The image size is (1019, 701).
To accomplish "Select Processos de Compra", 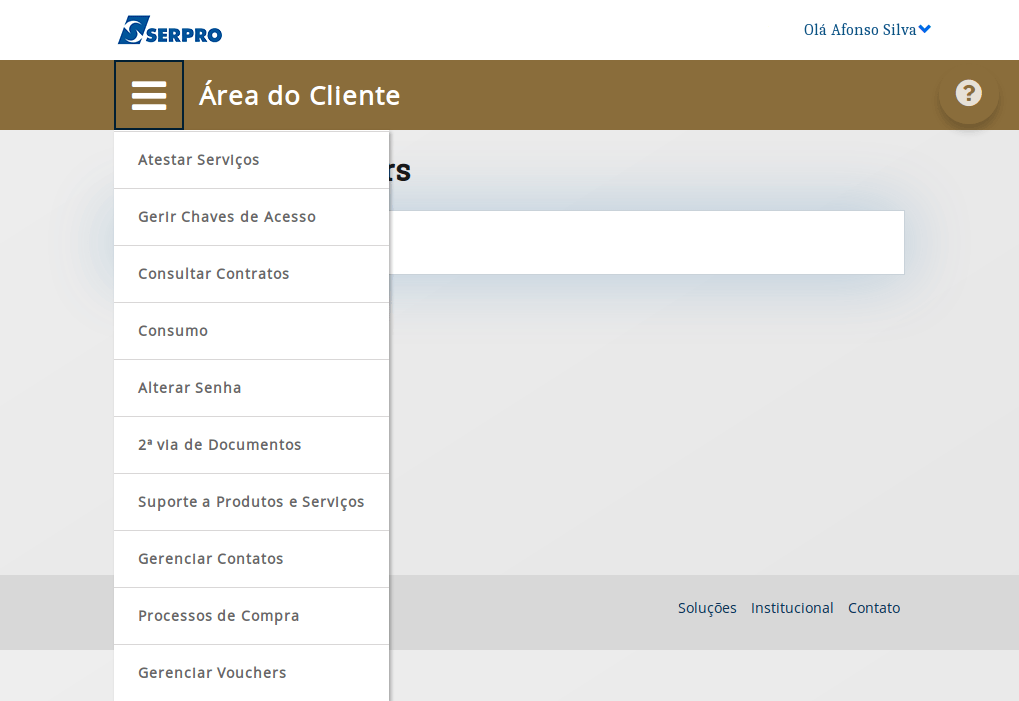I will point(218,616).
